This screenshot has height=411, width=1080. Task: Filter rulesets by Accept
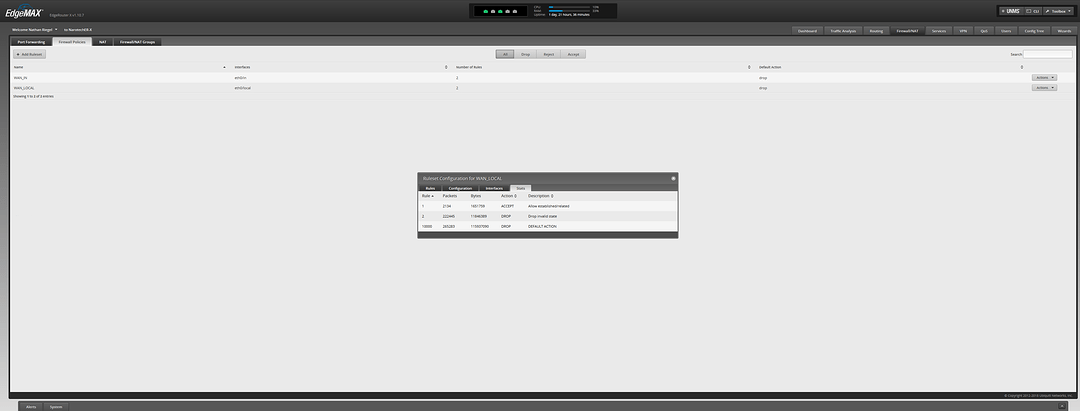point(573,54)
